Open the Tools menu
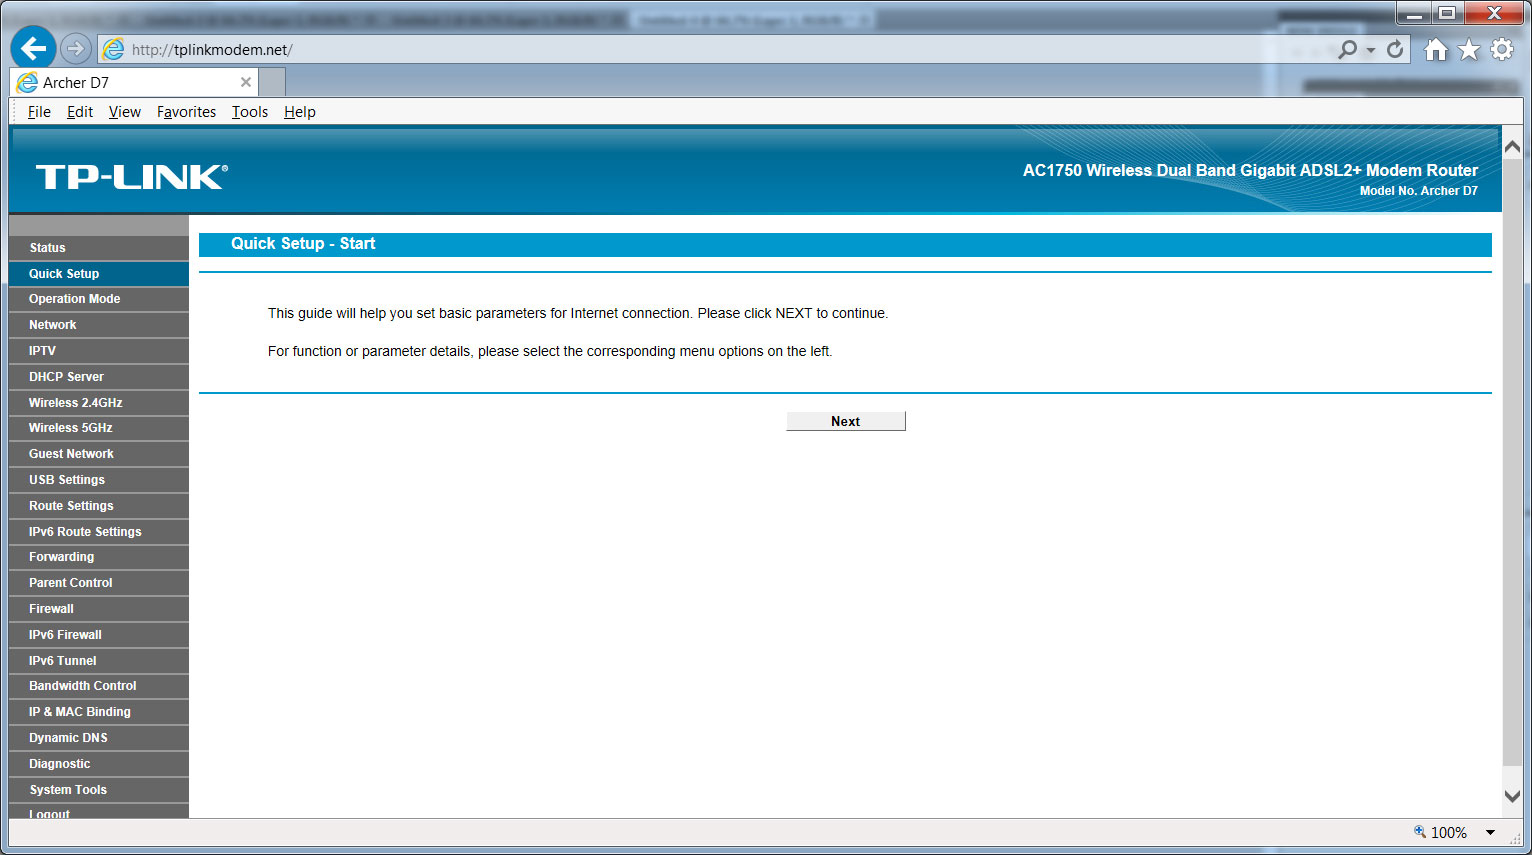This screenshot has height=855, width=1532. [250, 112]
